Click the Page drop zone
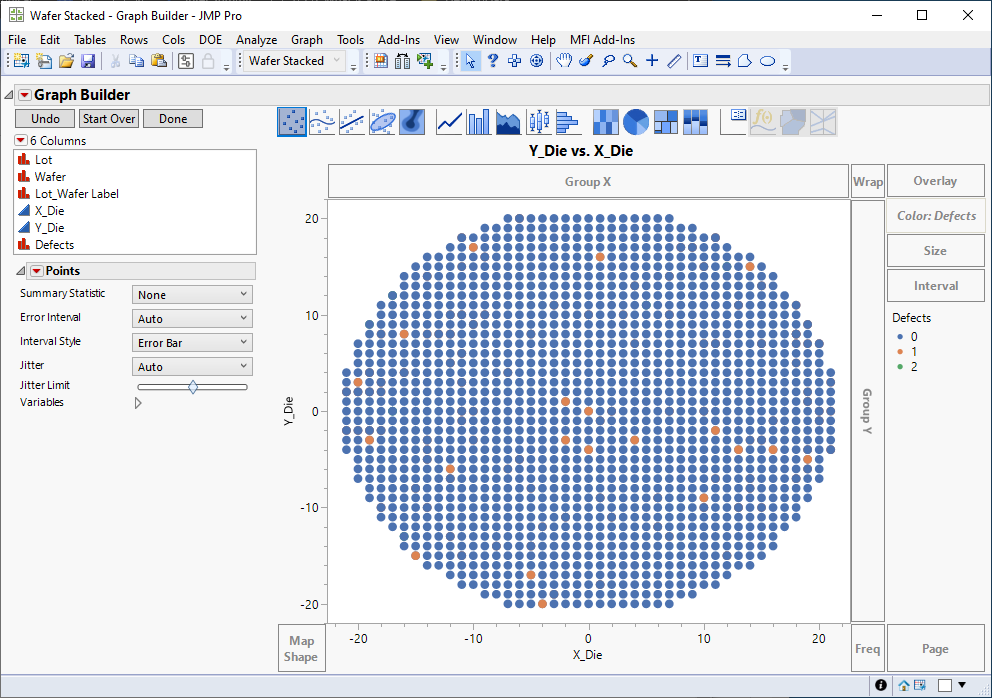 [936, 649]
